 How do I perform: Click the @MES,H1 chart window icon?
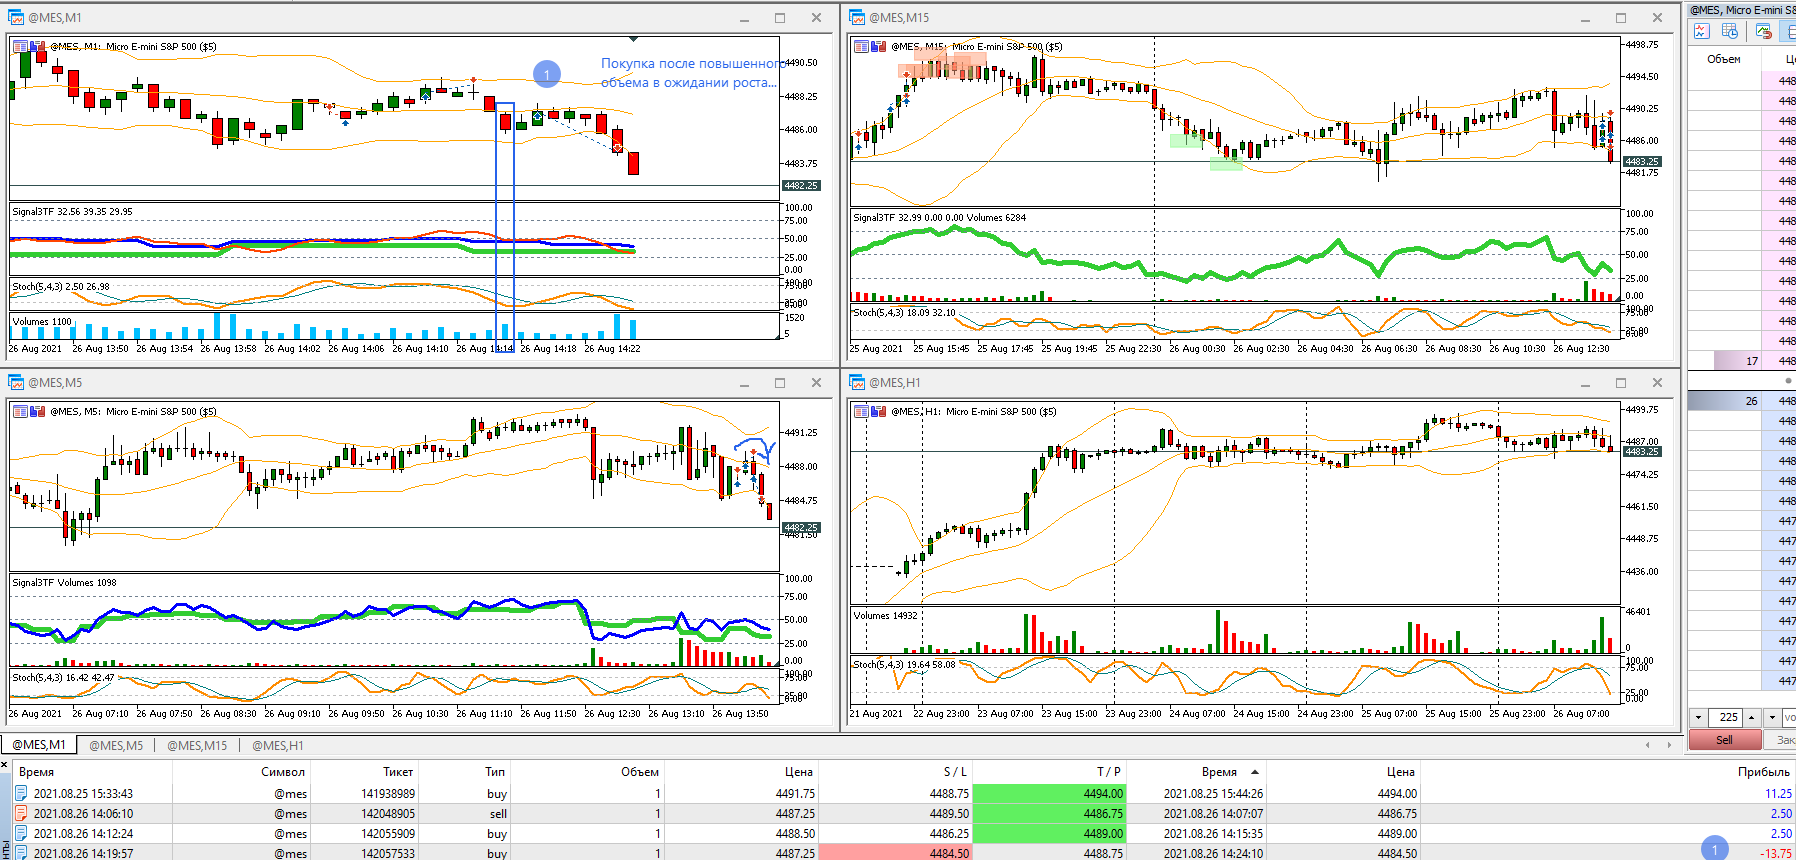point(857,382)
